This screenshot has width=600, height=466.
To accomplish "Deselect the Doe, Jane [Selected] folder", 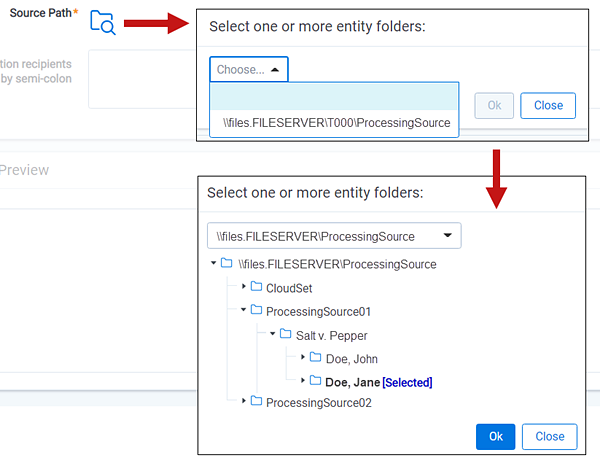I will pyautogui.click(x=379, y=382).
